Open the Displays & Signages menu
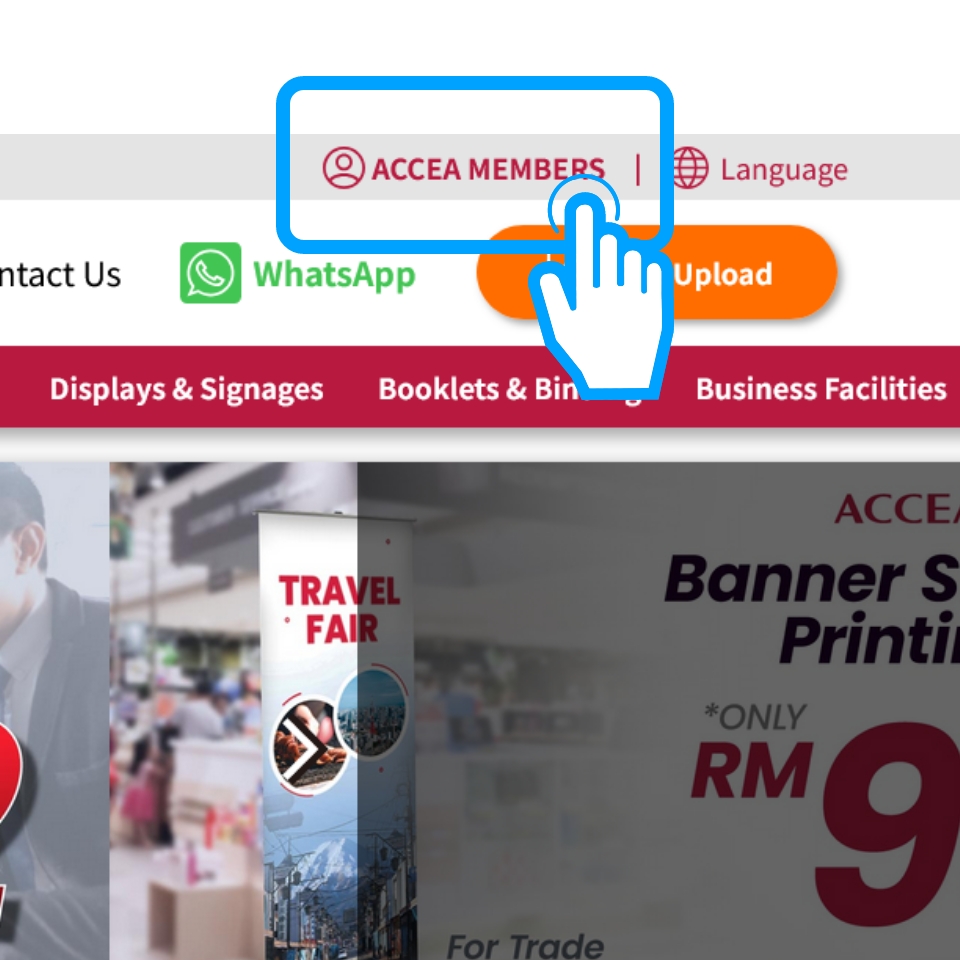Viewport: 960px width, 960px height. tap(186, 389)
